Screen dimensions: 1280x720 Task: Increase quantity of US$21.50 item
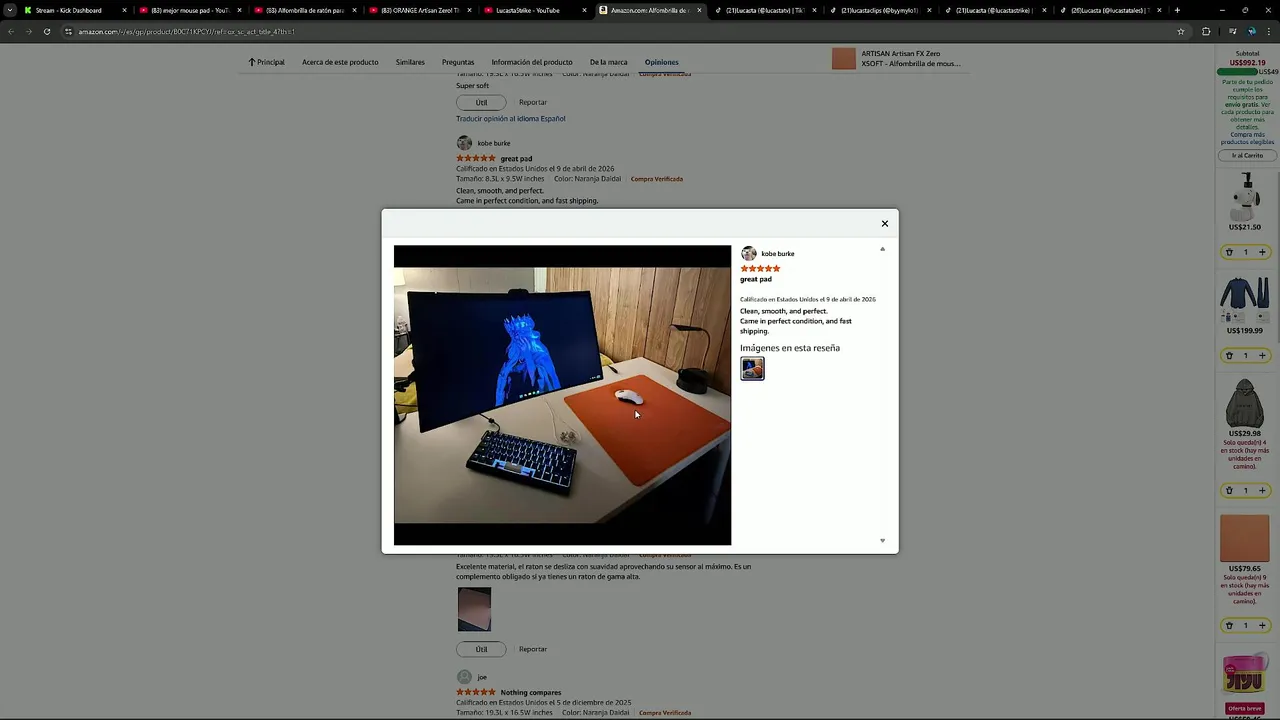pos(1262,252)
